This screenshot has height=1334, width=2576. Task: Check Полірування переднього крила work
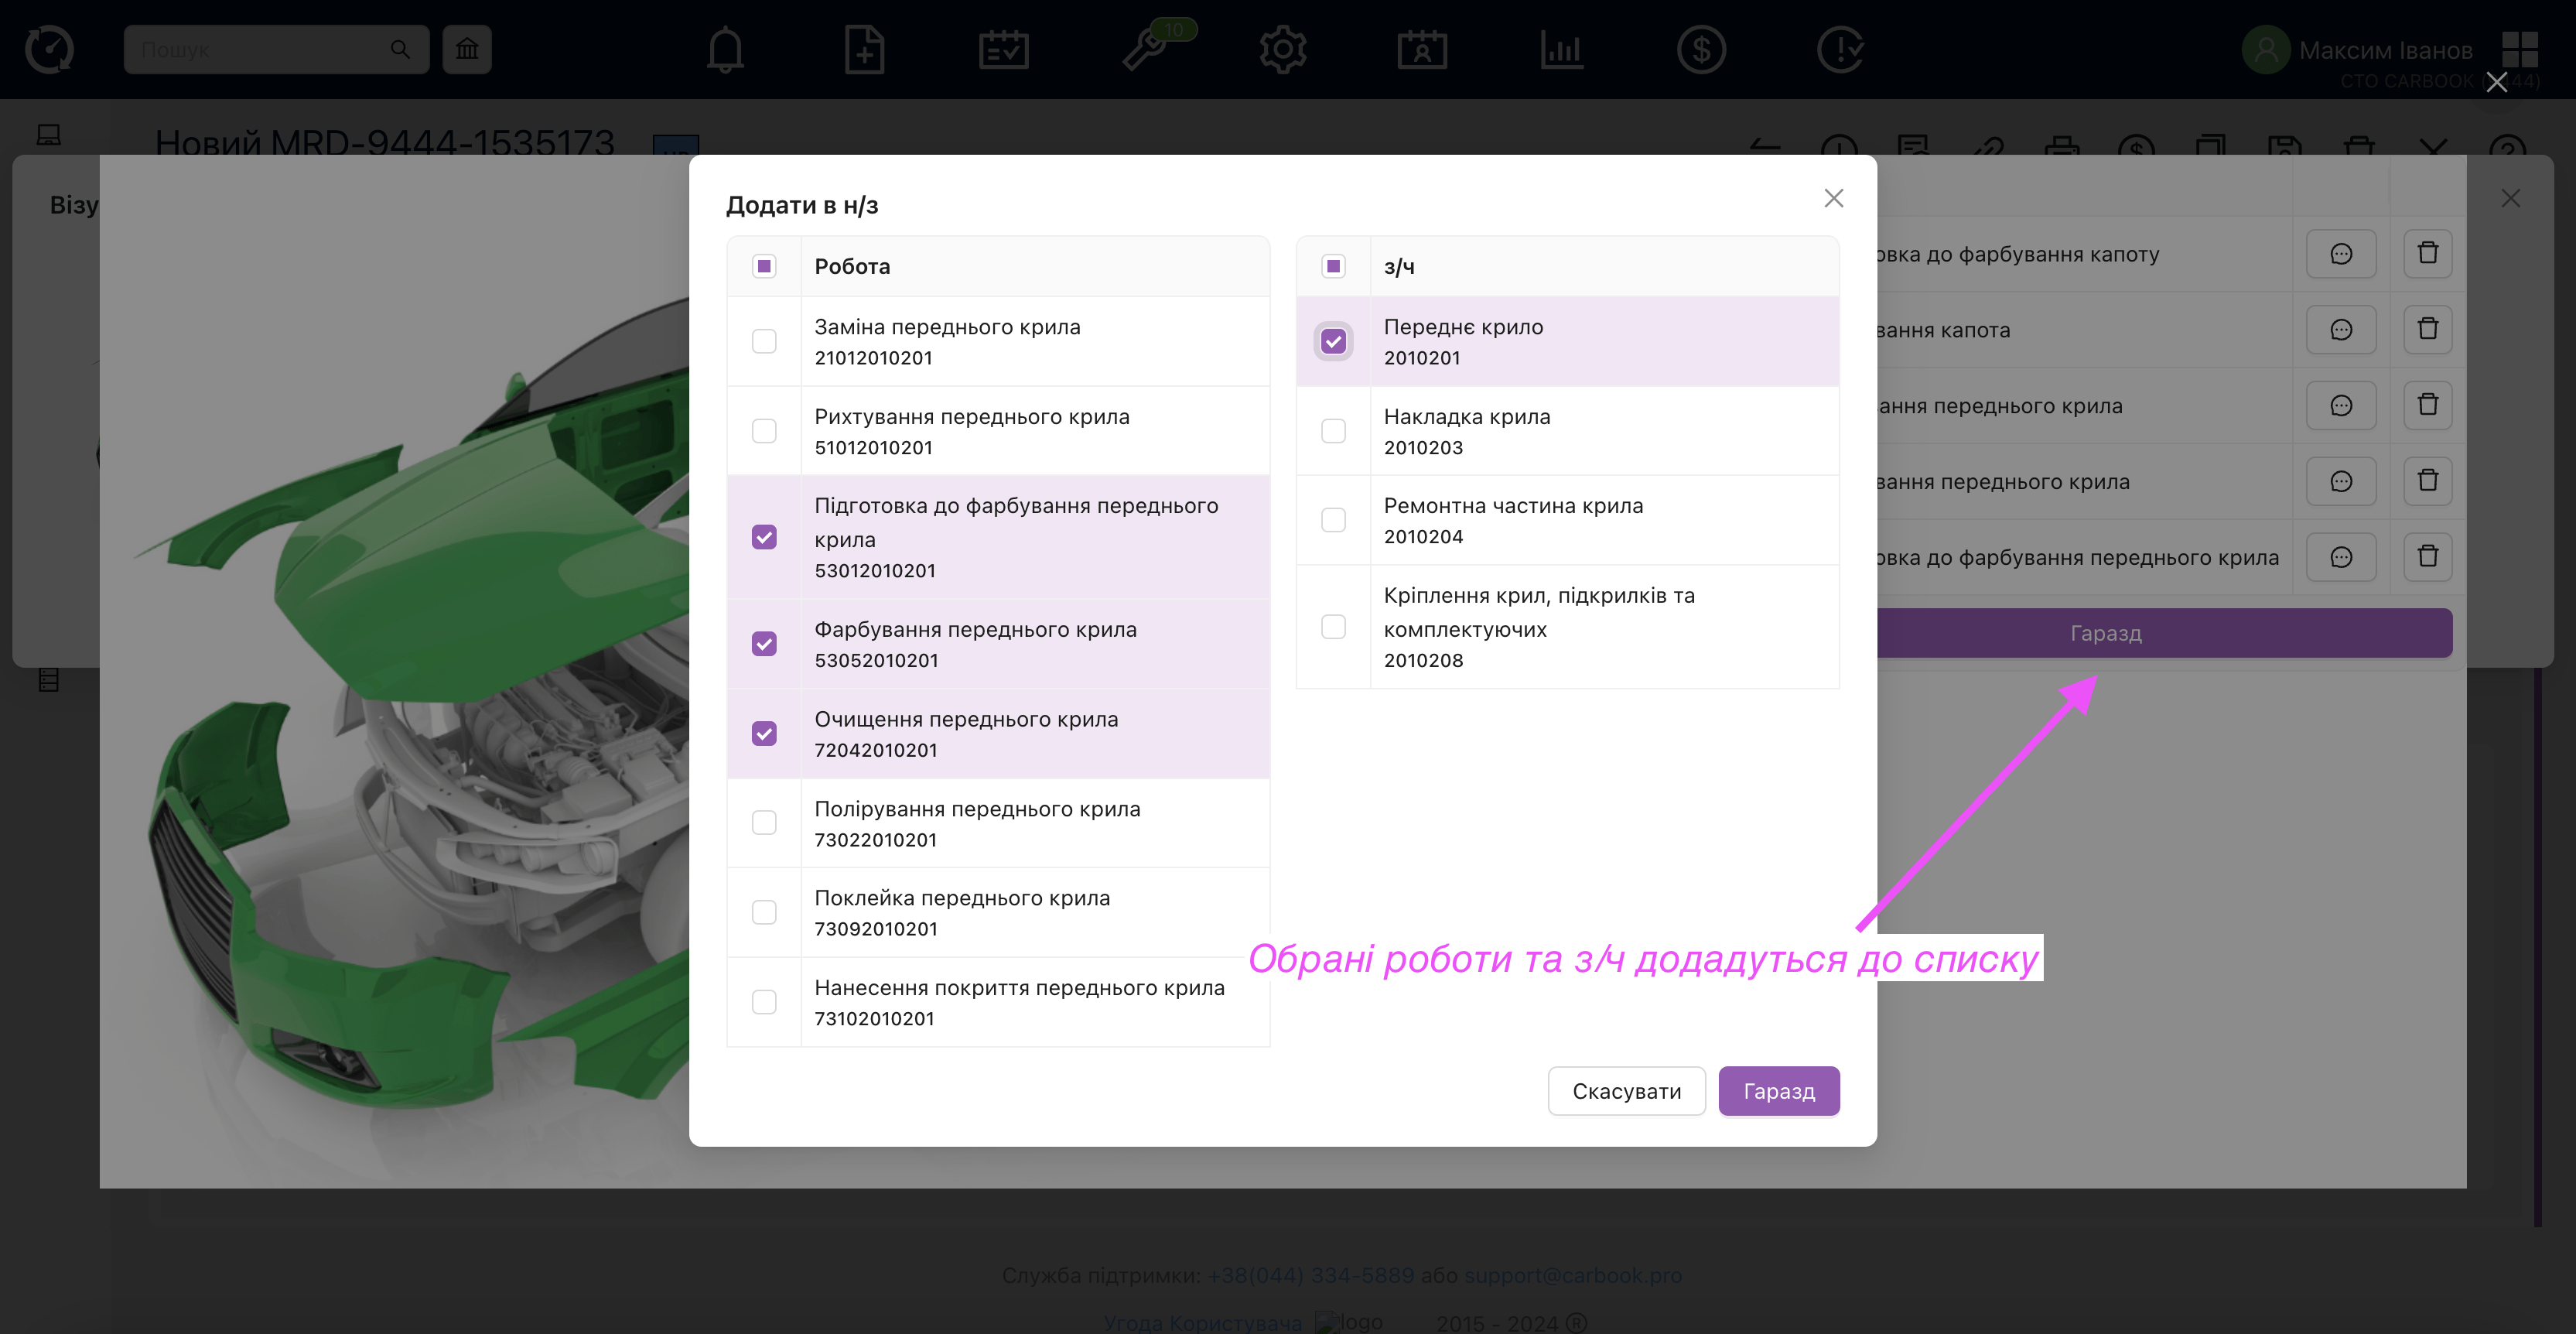[x=764, y=823]
